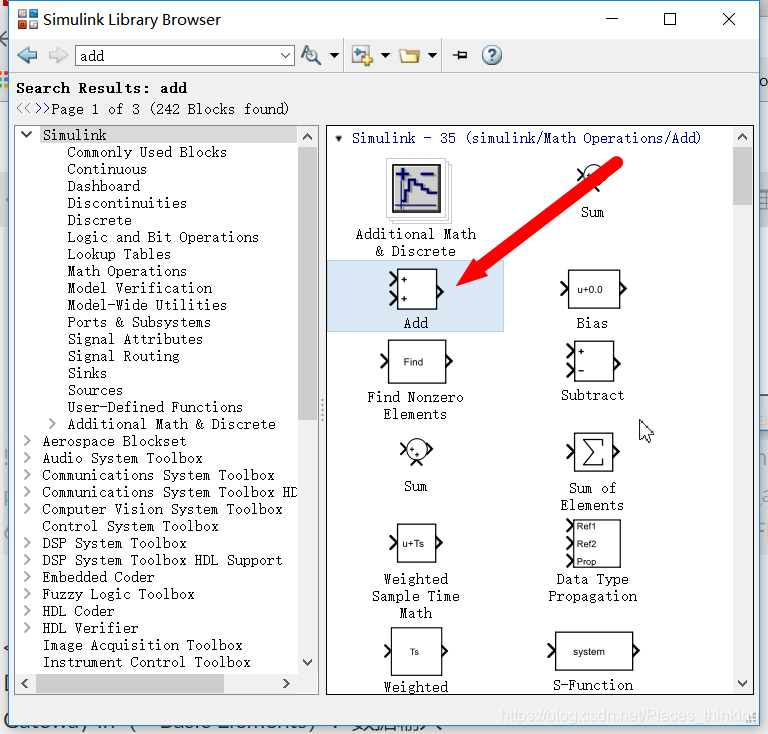
Task: Select the Sinks library
Action: pyautogui.click(x=87, y=374)
